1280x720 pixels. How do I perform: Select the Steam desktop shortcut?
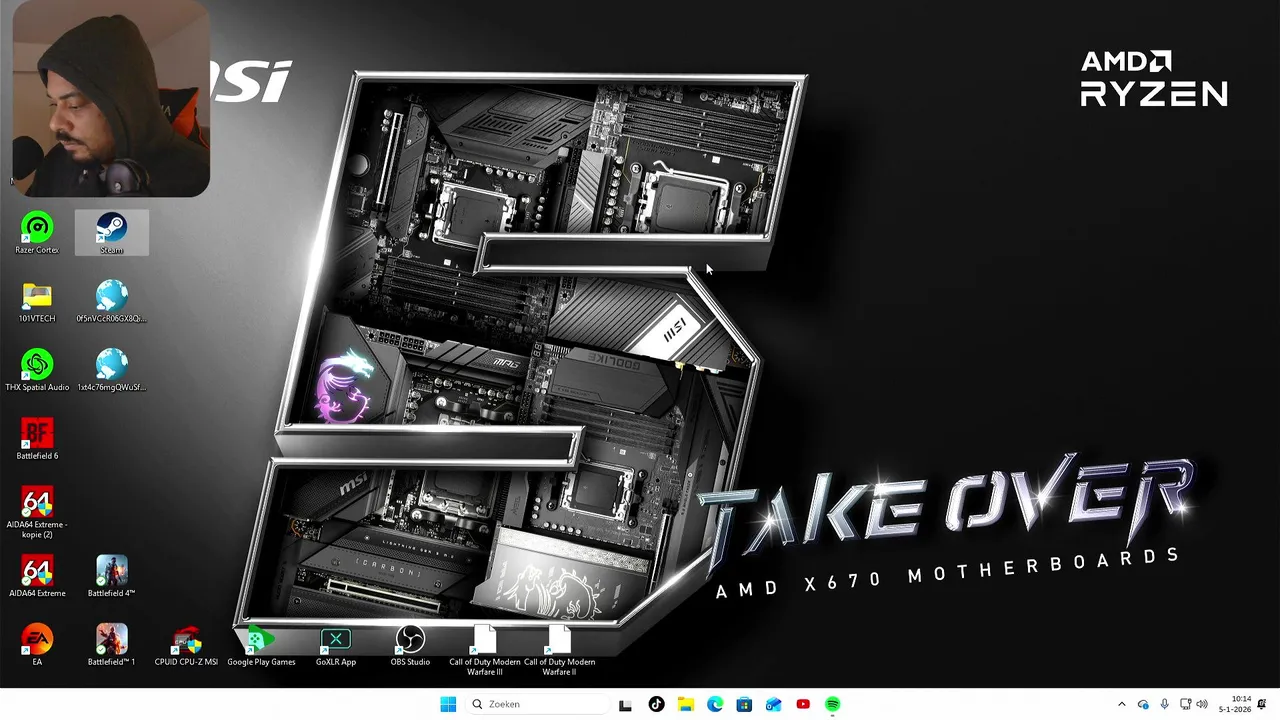tap(111, 234)
